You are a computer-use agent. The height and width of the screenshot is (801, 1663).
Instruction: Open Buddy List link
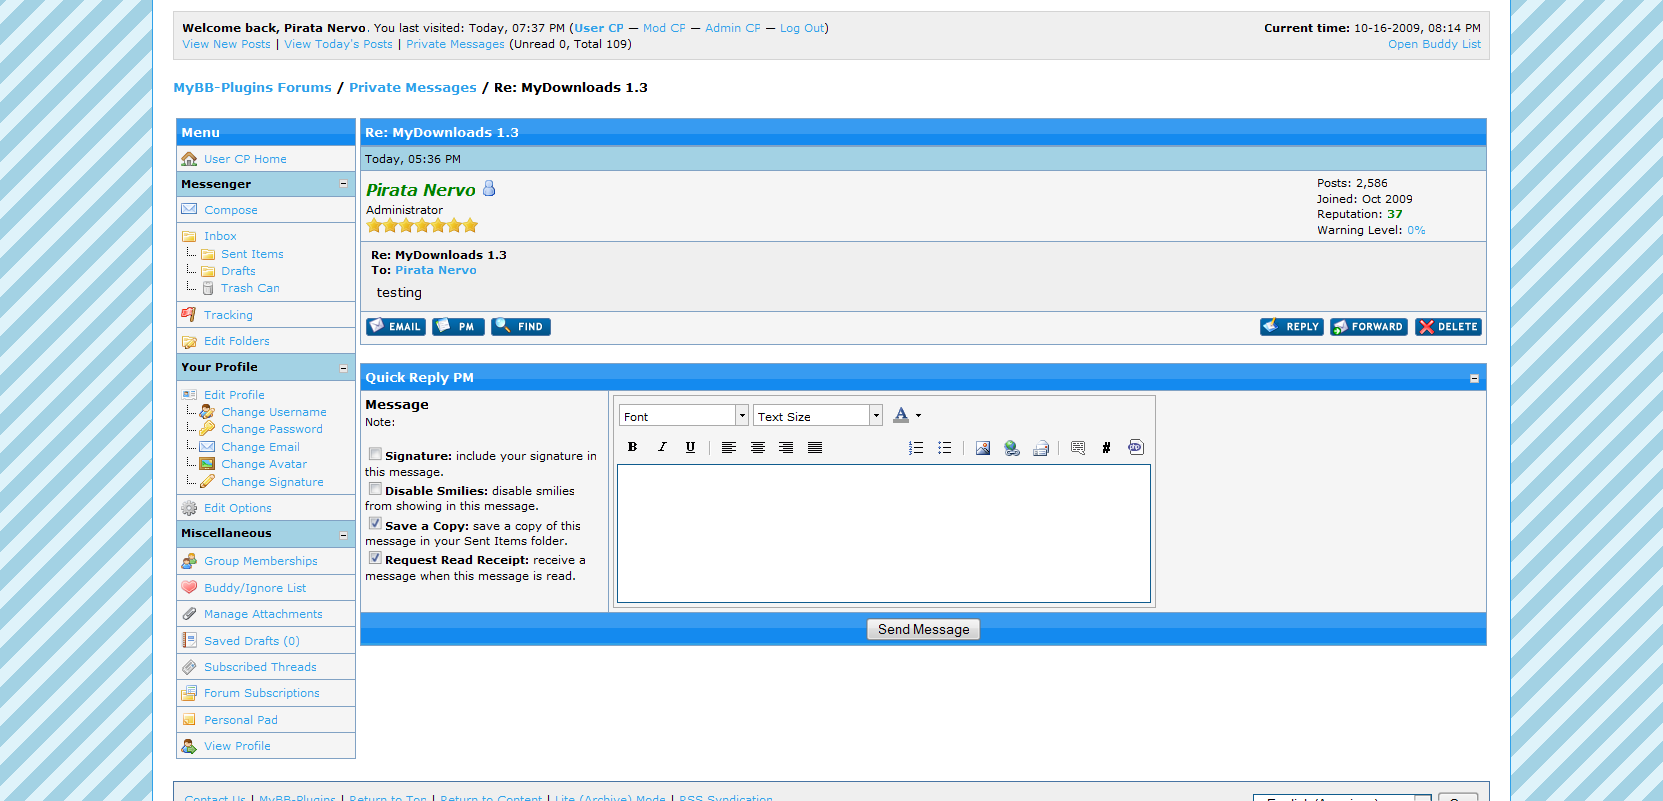(x=1434, y=44)
